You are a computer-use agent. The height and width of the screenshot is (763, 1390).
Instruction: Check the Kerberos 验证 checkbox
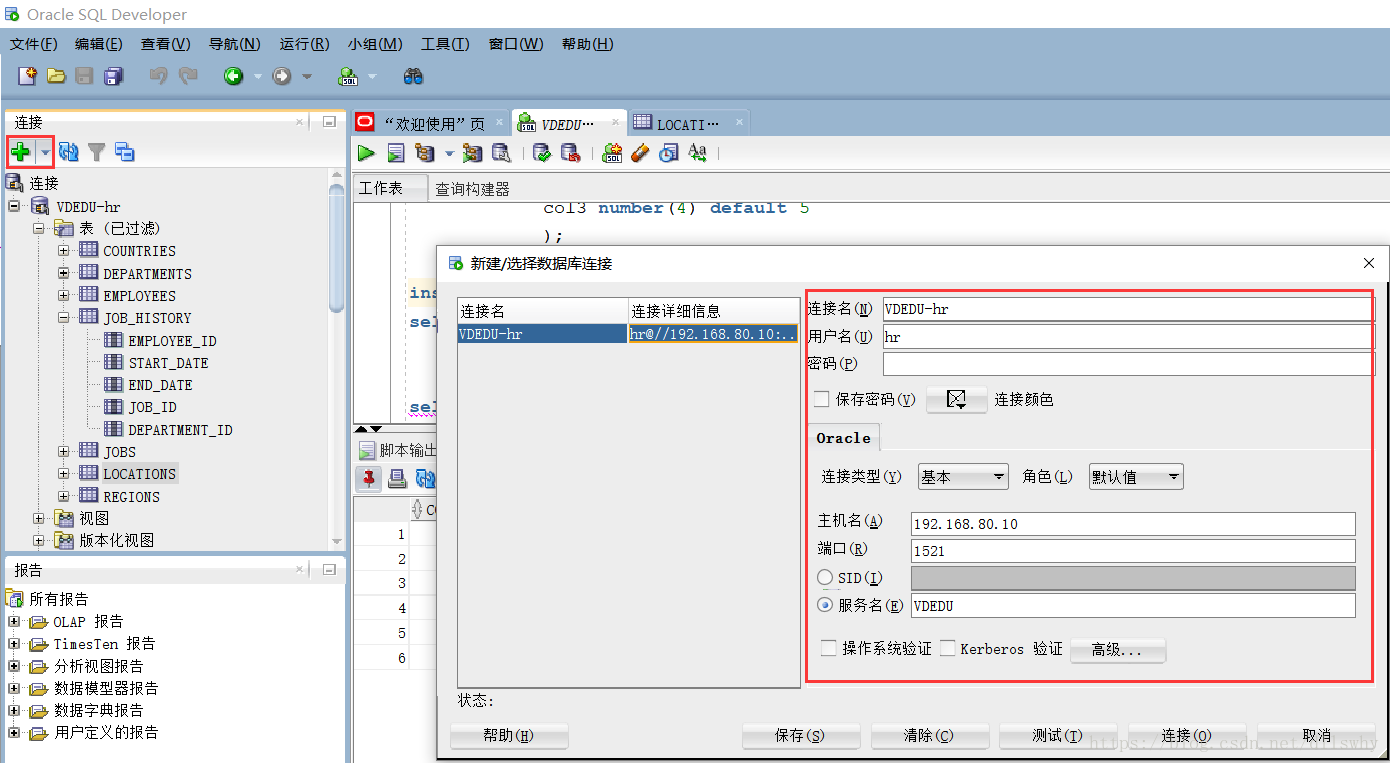947,648
